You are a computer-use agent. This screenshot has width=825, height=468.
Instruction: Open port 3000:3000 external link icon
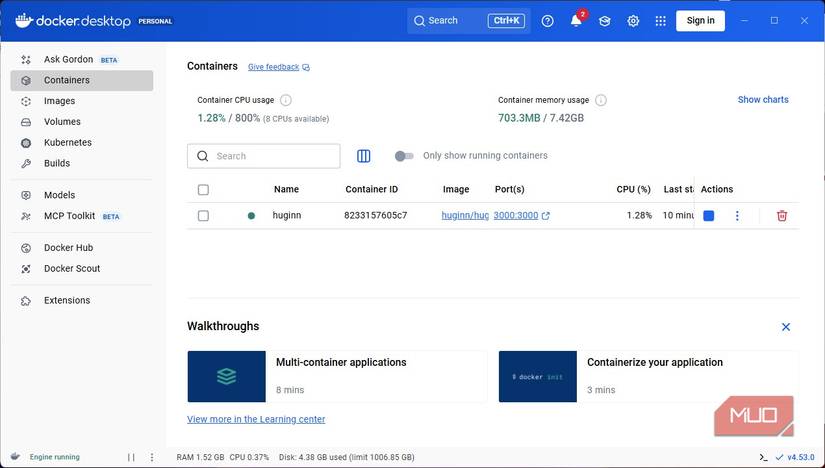(546, 215)
